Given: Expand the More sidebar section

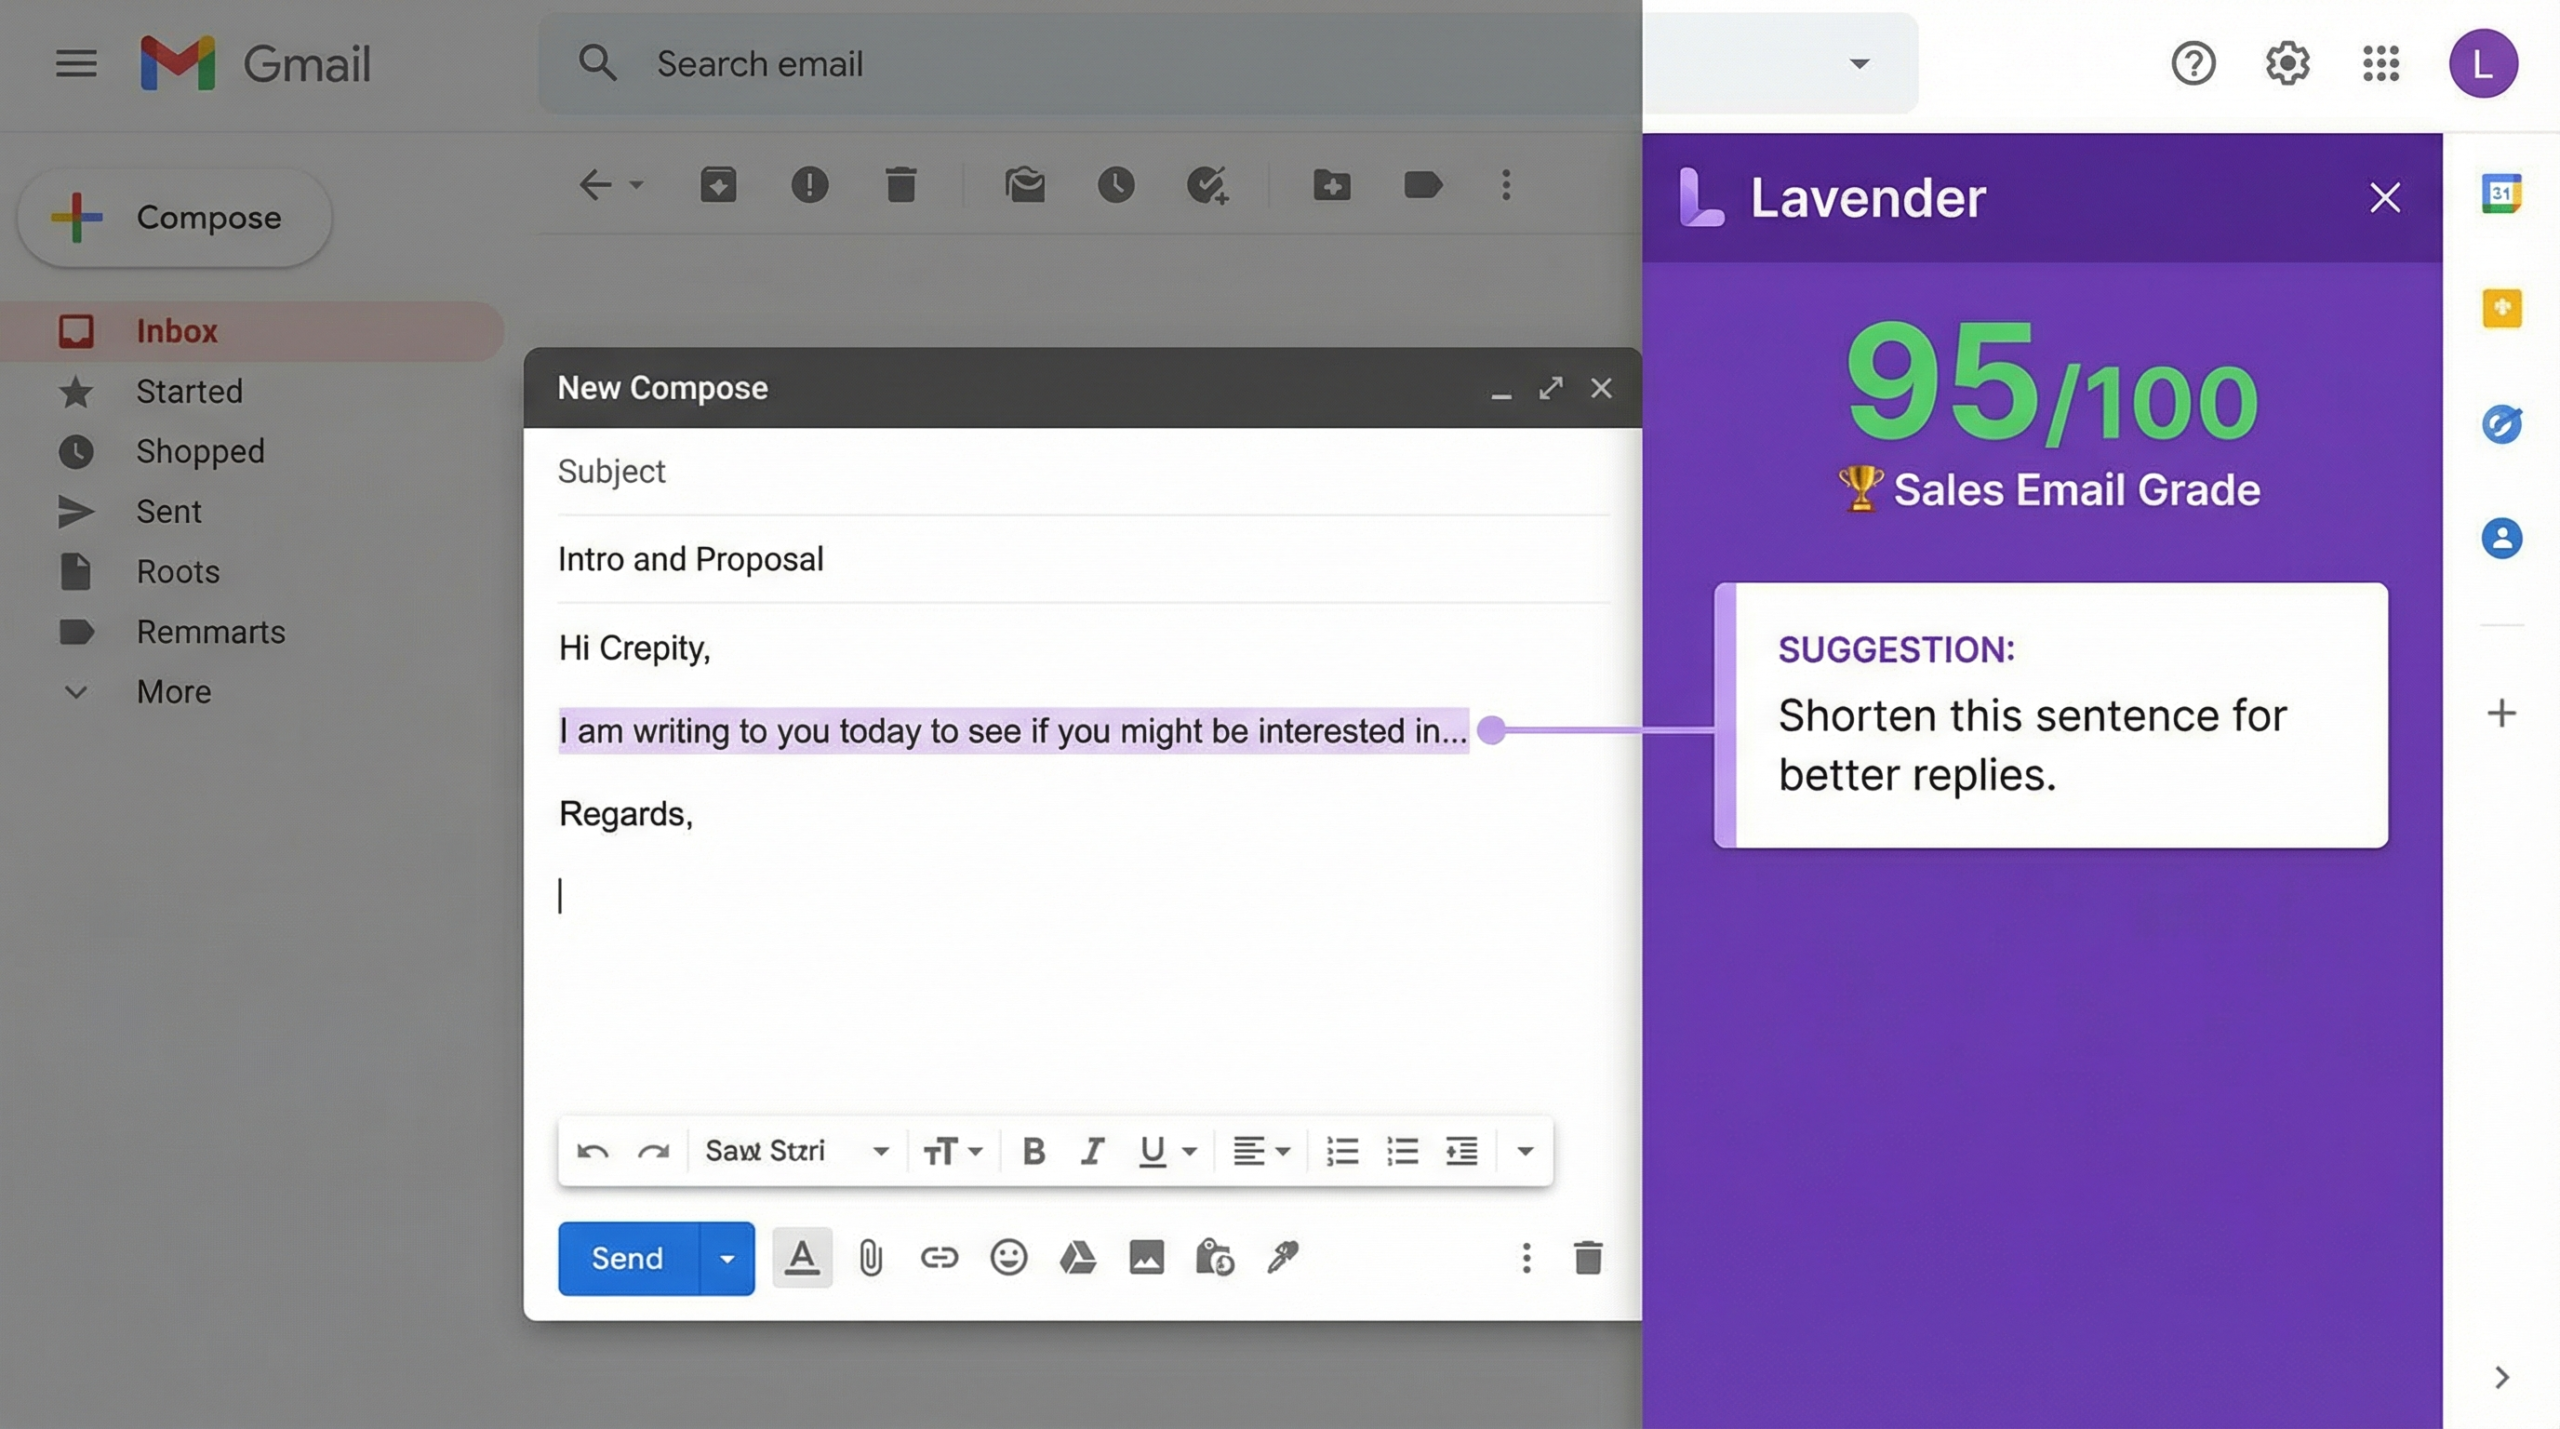Looking at the screenshot, I should pyautogui.click(x=173, y=691).
